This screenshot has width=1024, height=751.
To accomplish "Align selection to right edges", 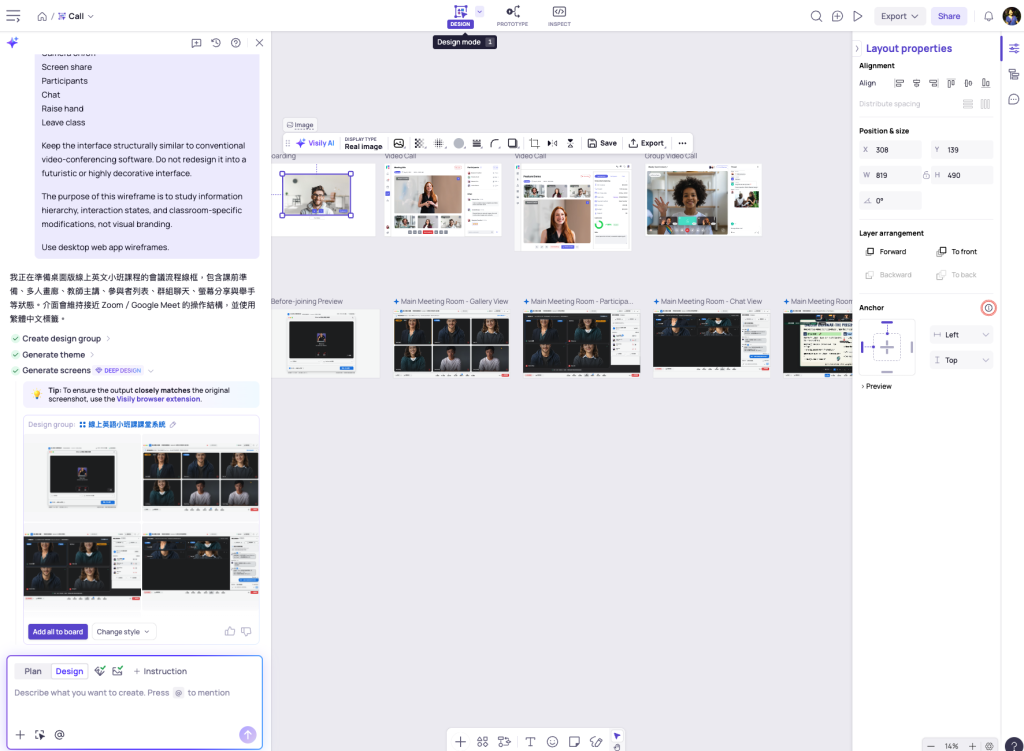I will click(x=934, y=83).
